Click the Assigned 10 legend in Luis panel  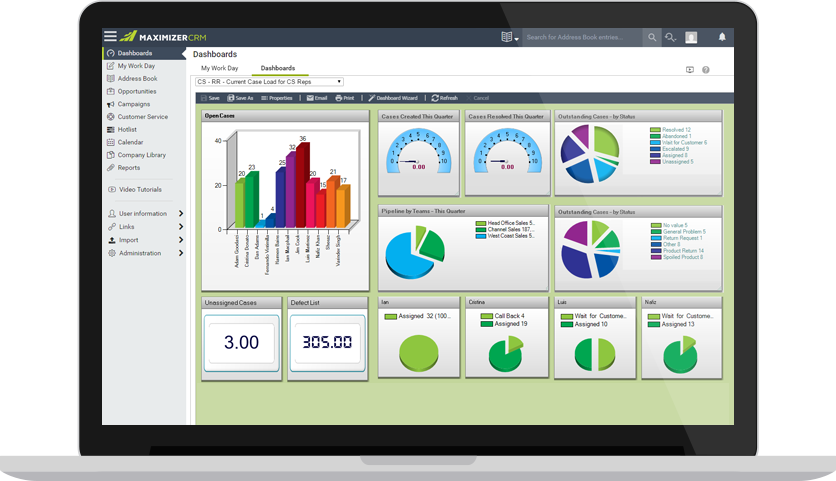pos(584,324)
